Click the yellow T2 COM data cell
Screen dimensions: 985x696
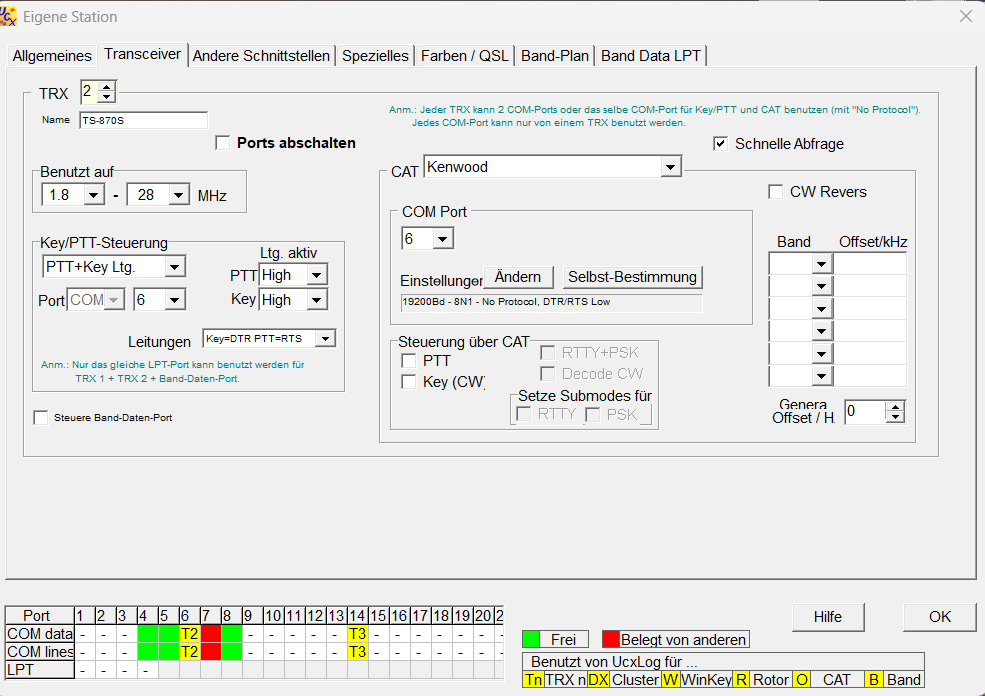coord(189,633)
